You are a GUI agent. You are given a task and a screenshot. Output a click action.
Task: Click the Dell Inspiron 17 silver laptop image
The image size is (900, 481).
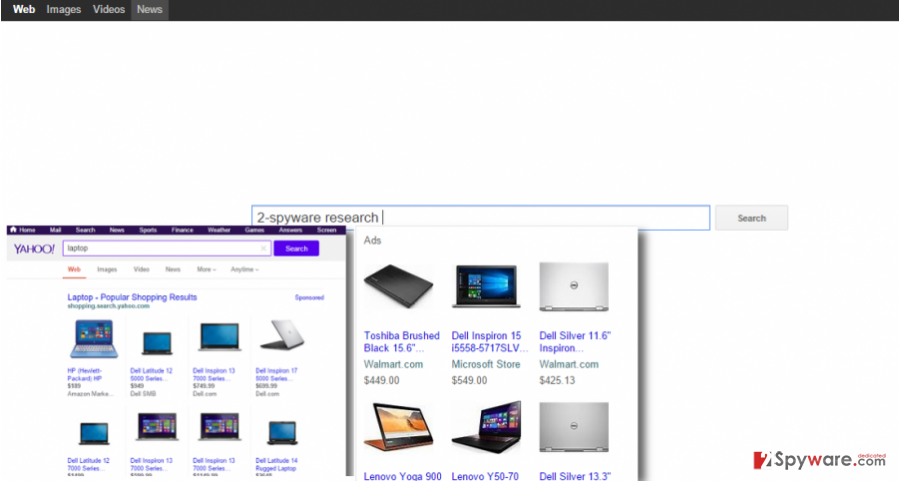point(282,335)
